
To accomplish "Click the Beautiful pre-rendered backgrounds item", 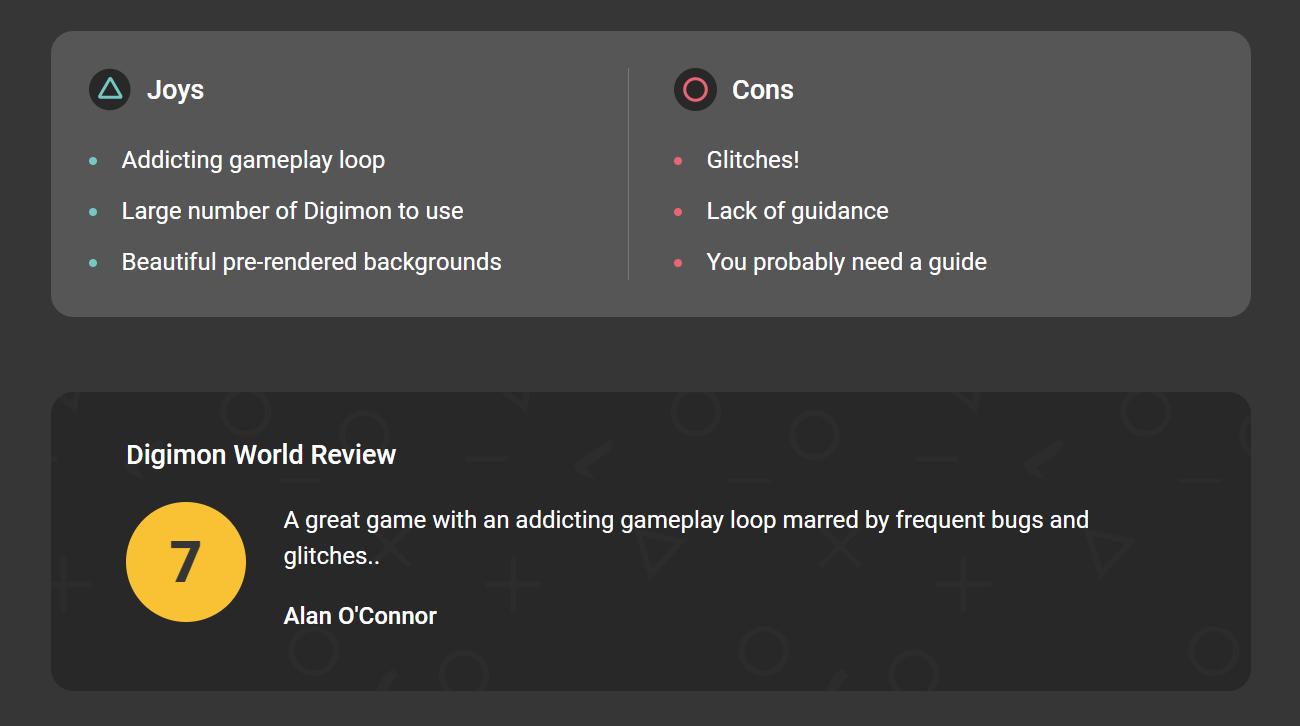I will pyautogui.click(x=312, y=262).
